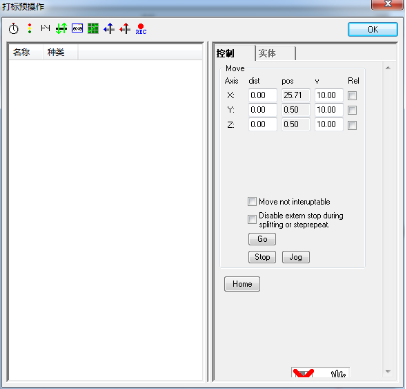The width and height of the screenshot is (406, 389).
Task: Click the red REC record icon
Action: [x=141, y=29]
